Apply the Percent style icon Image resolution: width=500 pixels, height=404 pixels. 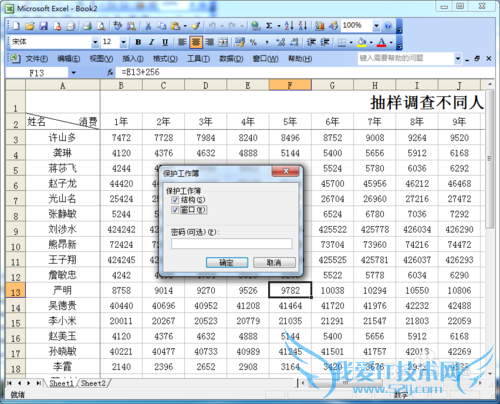253,42
